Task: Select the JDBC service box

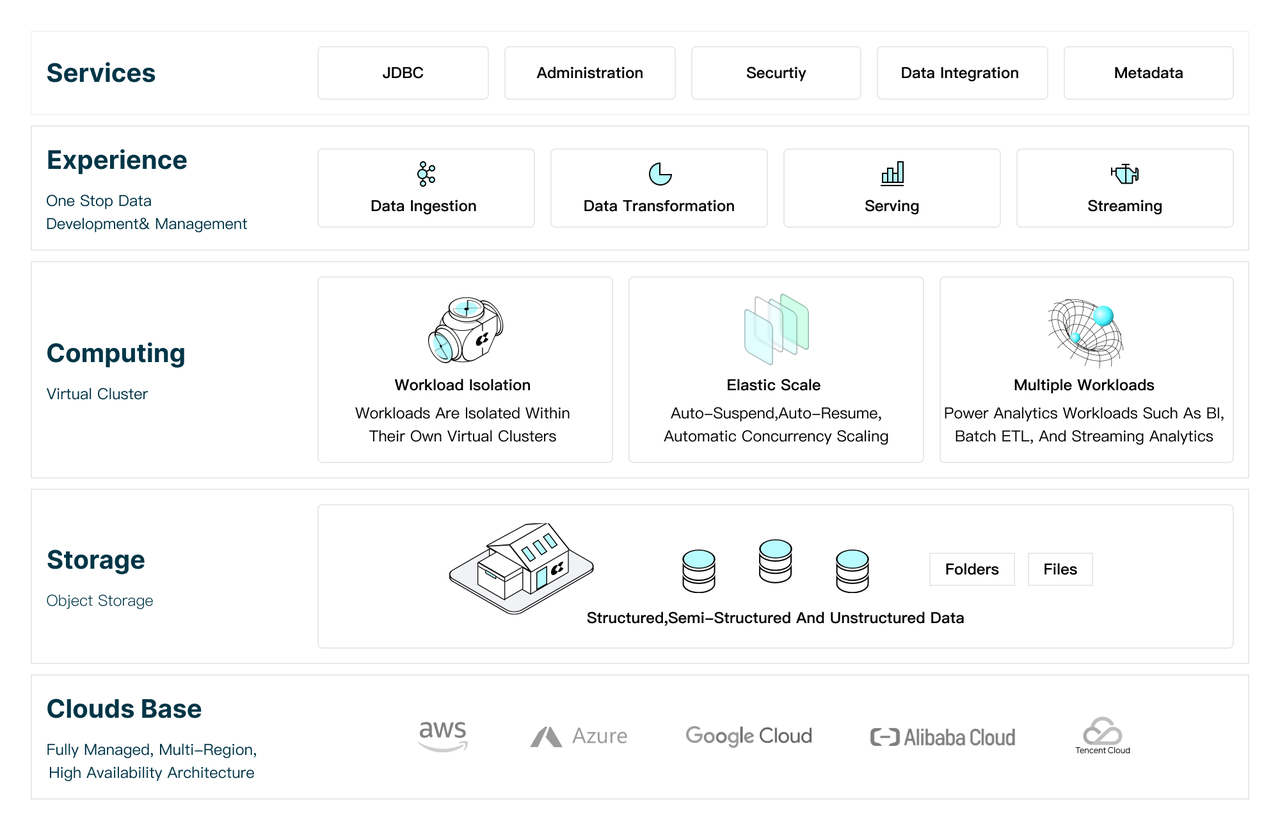Action: click(x=403, y=73)
